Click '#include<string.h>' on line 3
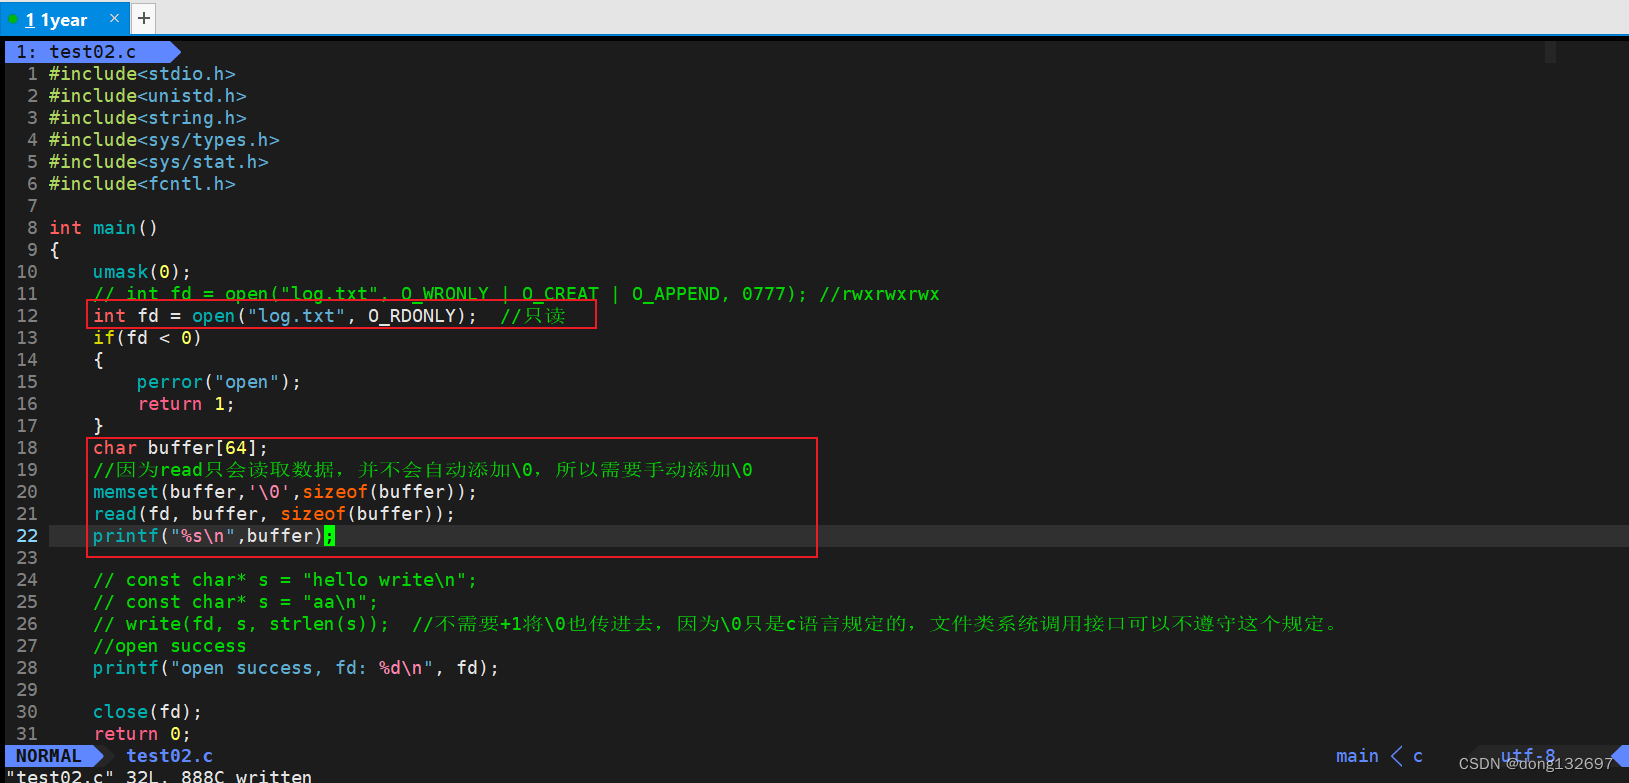 coord(148,118)
